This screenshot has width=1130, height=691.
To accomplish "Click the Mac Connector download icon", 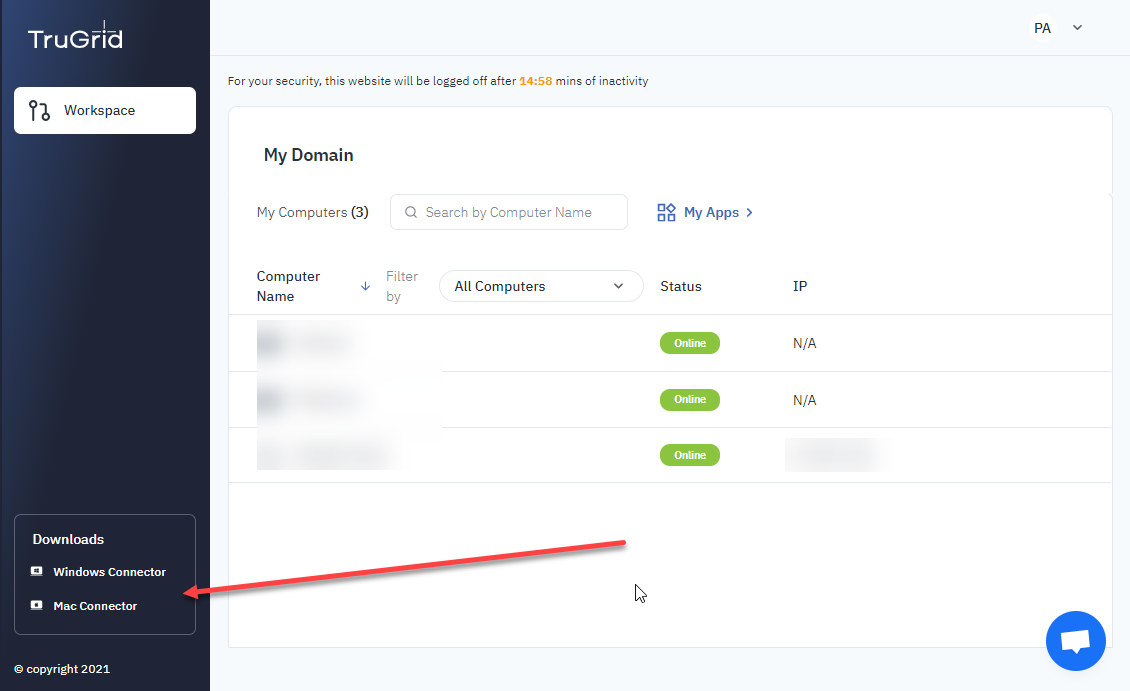I will click(x=37, y=605).
